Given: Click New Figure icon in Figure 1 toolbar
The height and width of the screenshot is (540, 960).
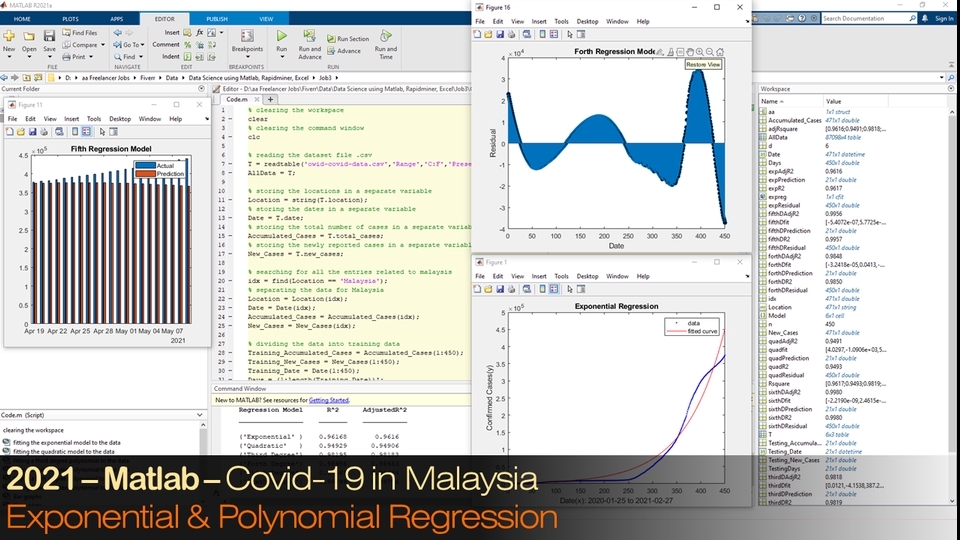Looking at the screenshot, I should pyautogui.click(x=477, y=289).
